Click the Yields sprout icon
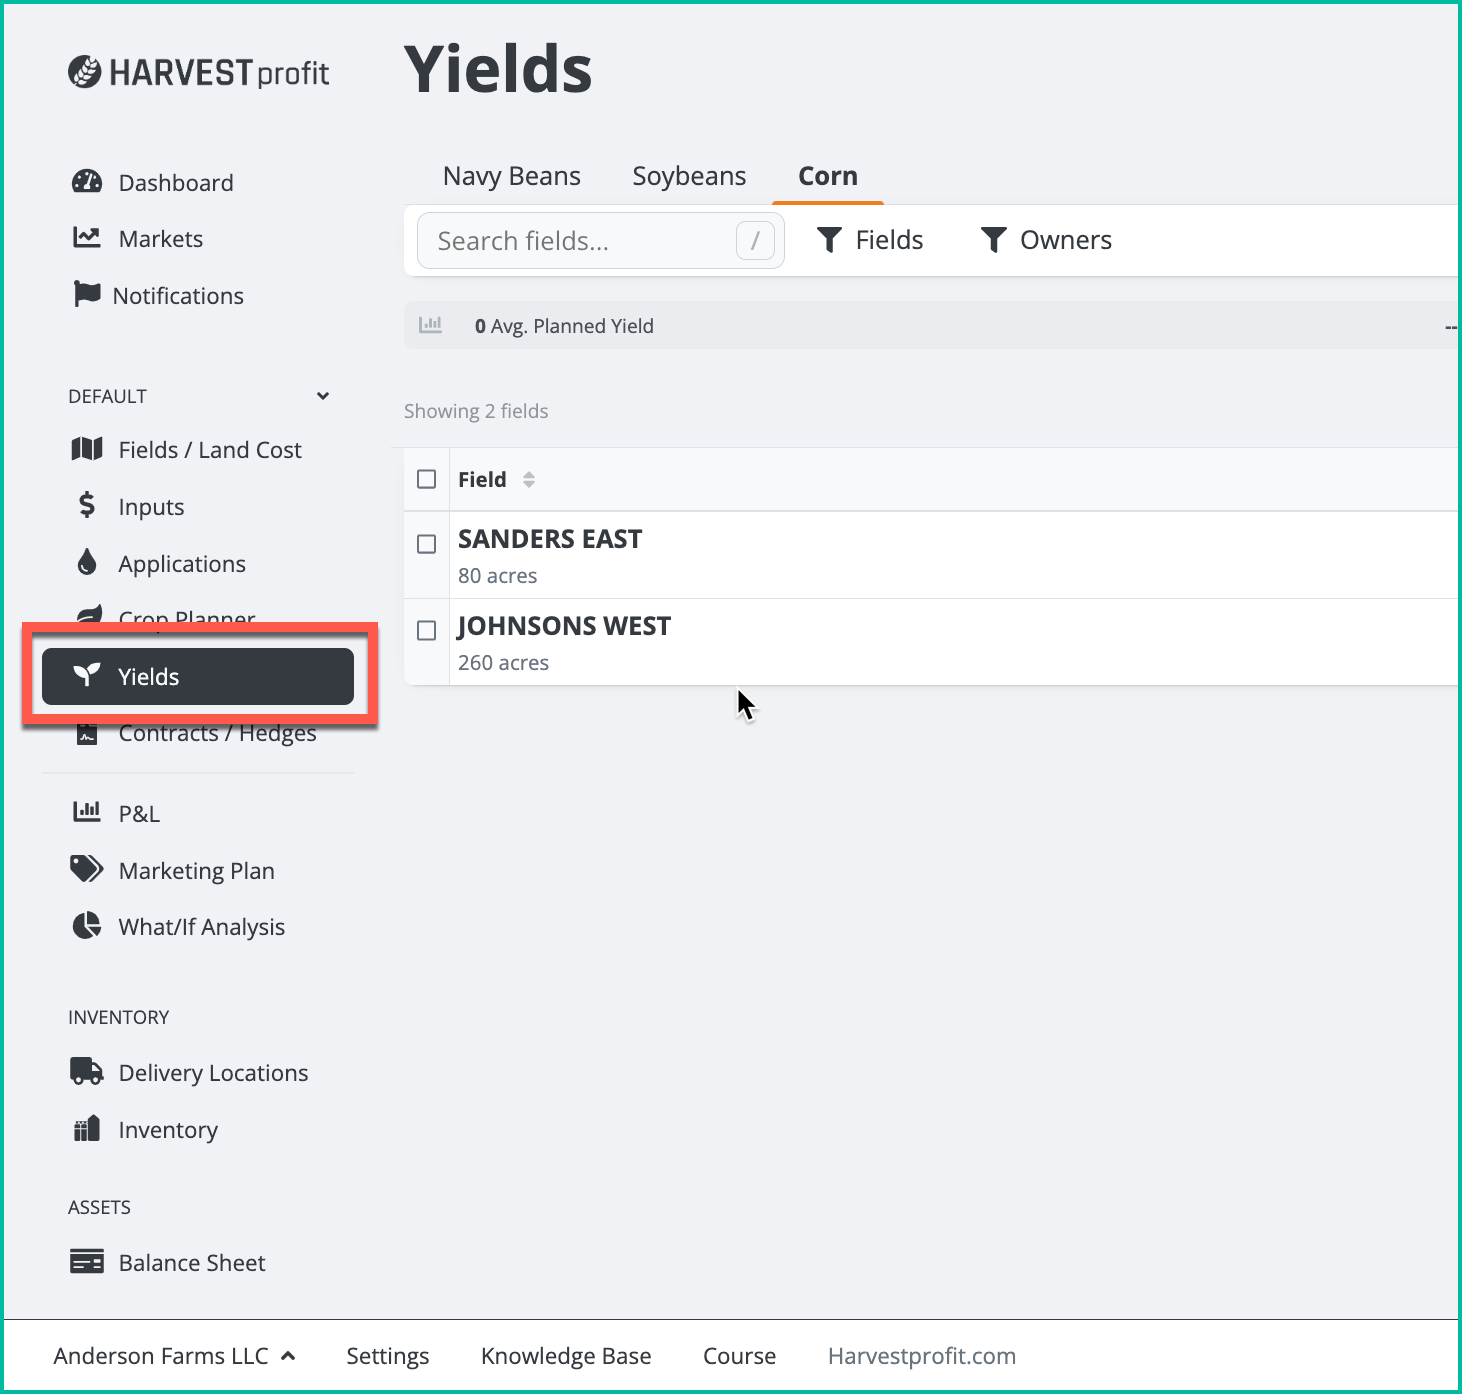This screenshot has height=1394, width=1462. tap(87, 675)
